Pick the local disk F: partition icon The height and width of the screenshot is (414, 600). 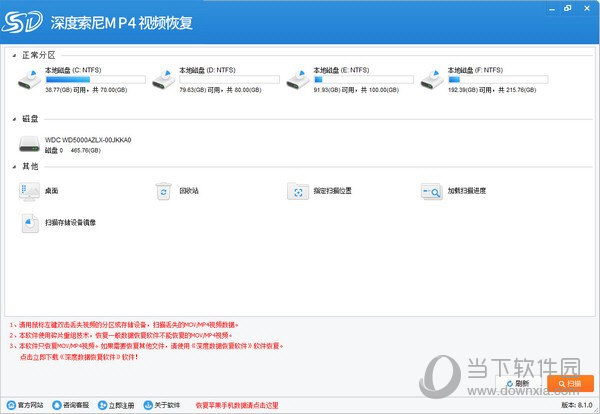pyautogui.click(x=432, y=78)
